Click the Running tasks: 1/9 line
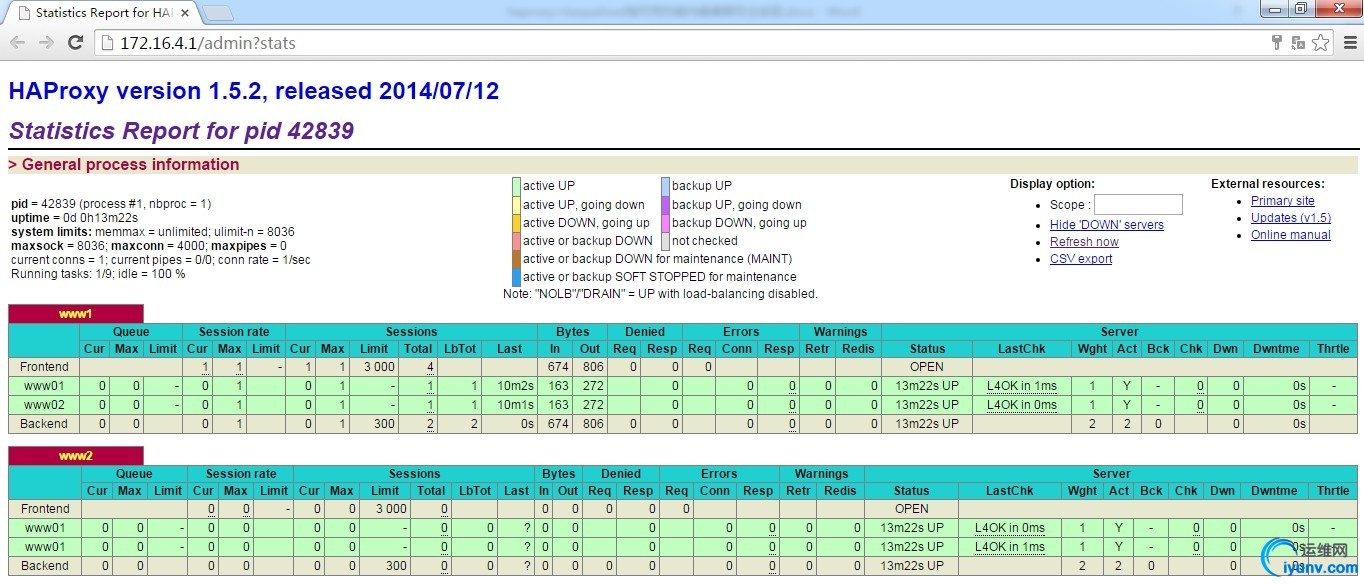This screenshot has height=584, width=1364. pyautogui.click(x=98, y=274)
